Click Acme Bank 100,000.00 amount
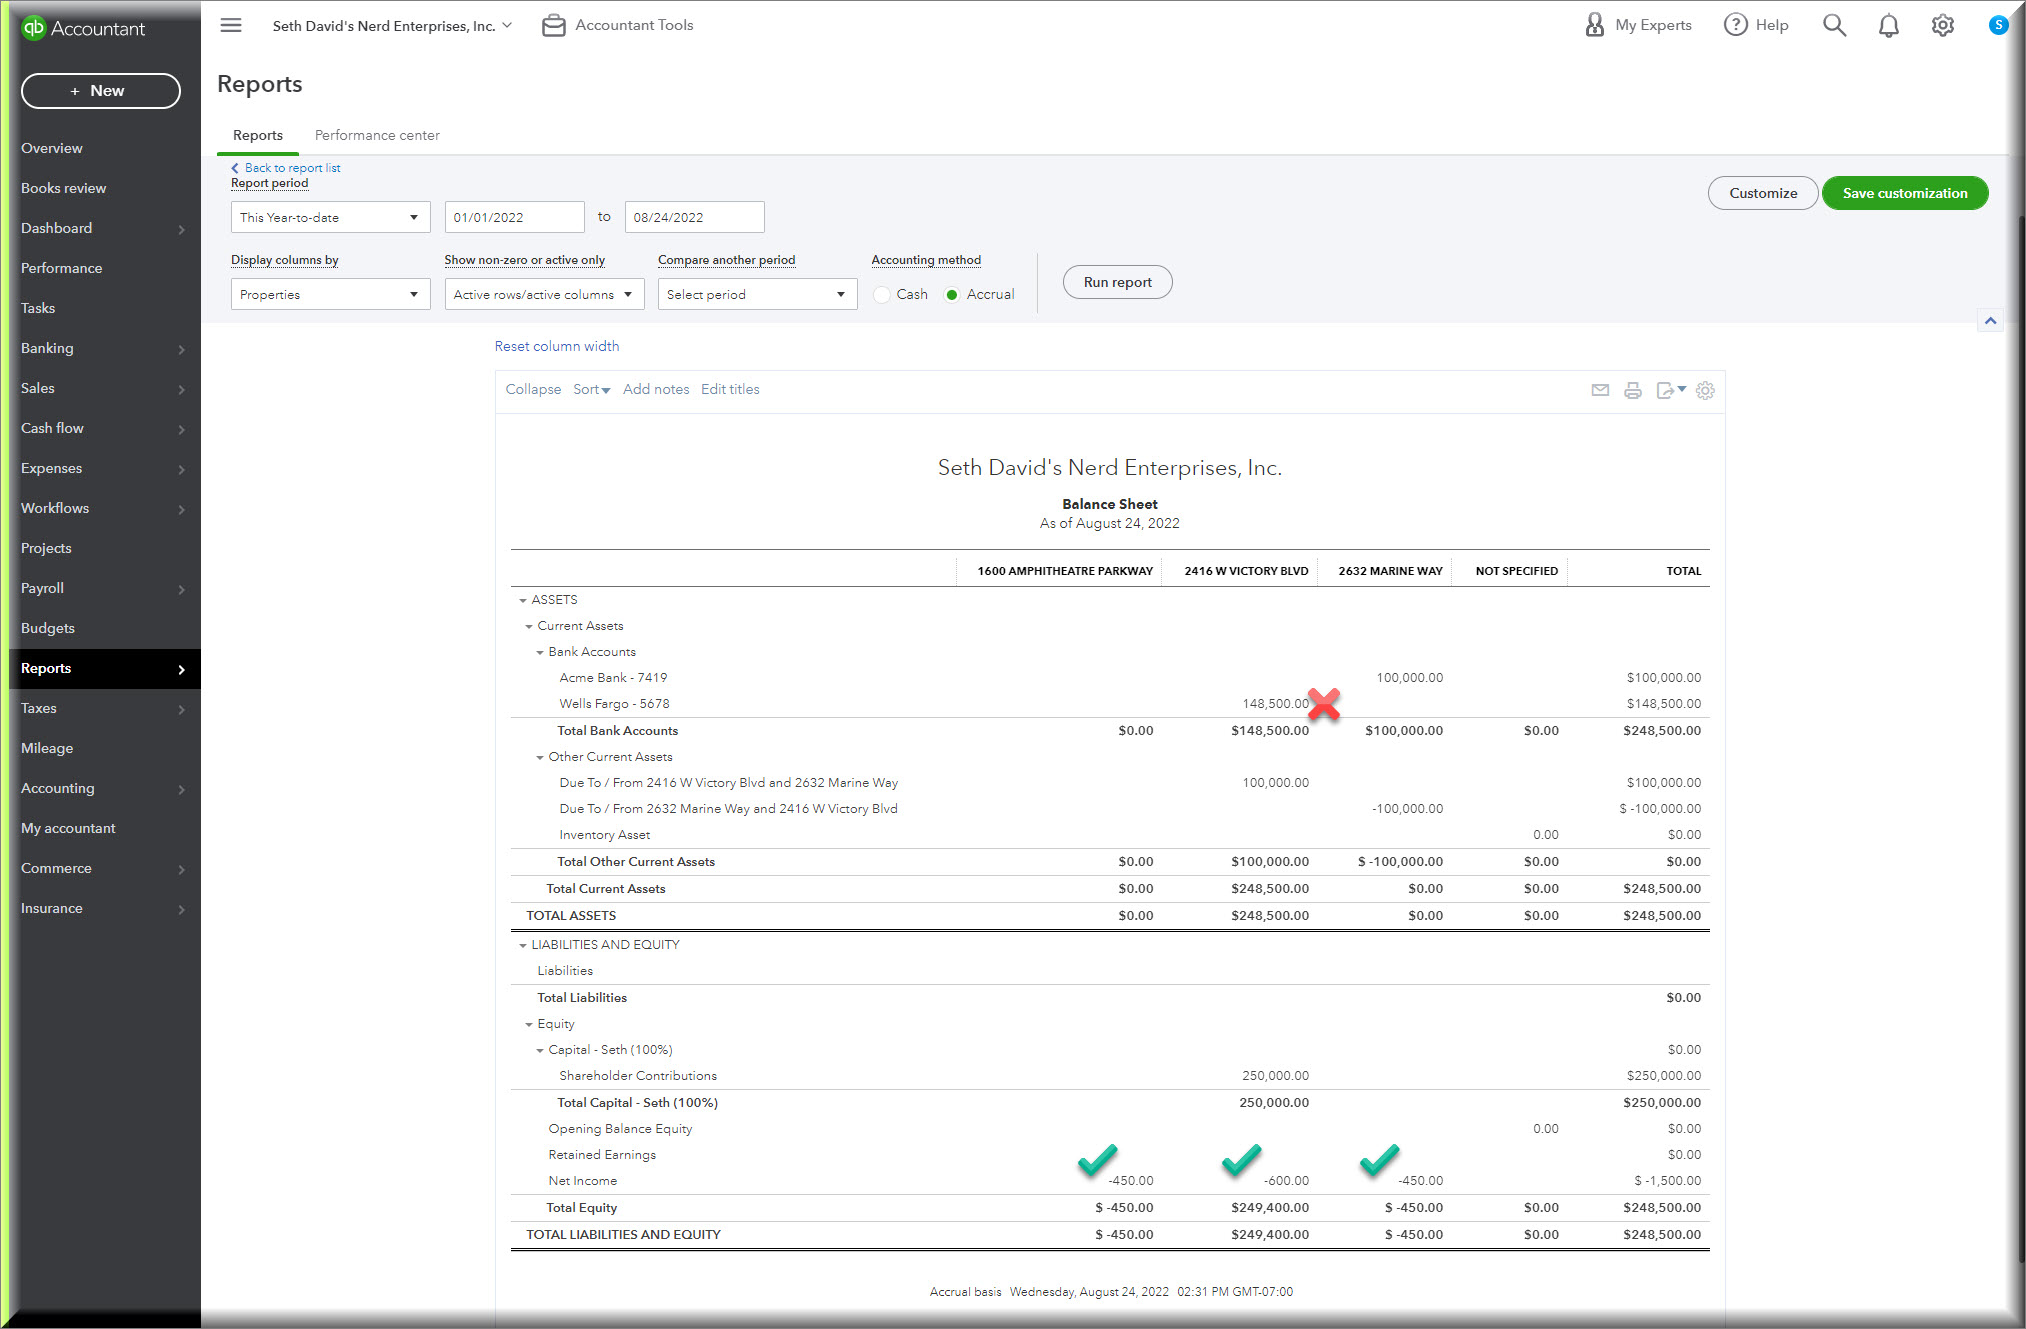 pos(1409,678)
